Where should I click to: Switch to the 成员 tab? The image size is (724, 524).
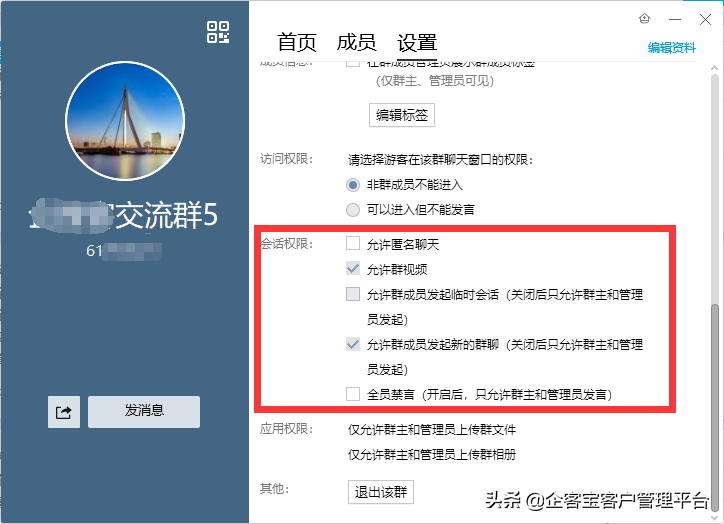coord(356,42)
